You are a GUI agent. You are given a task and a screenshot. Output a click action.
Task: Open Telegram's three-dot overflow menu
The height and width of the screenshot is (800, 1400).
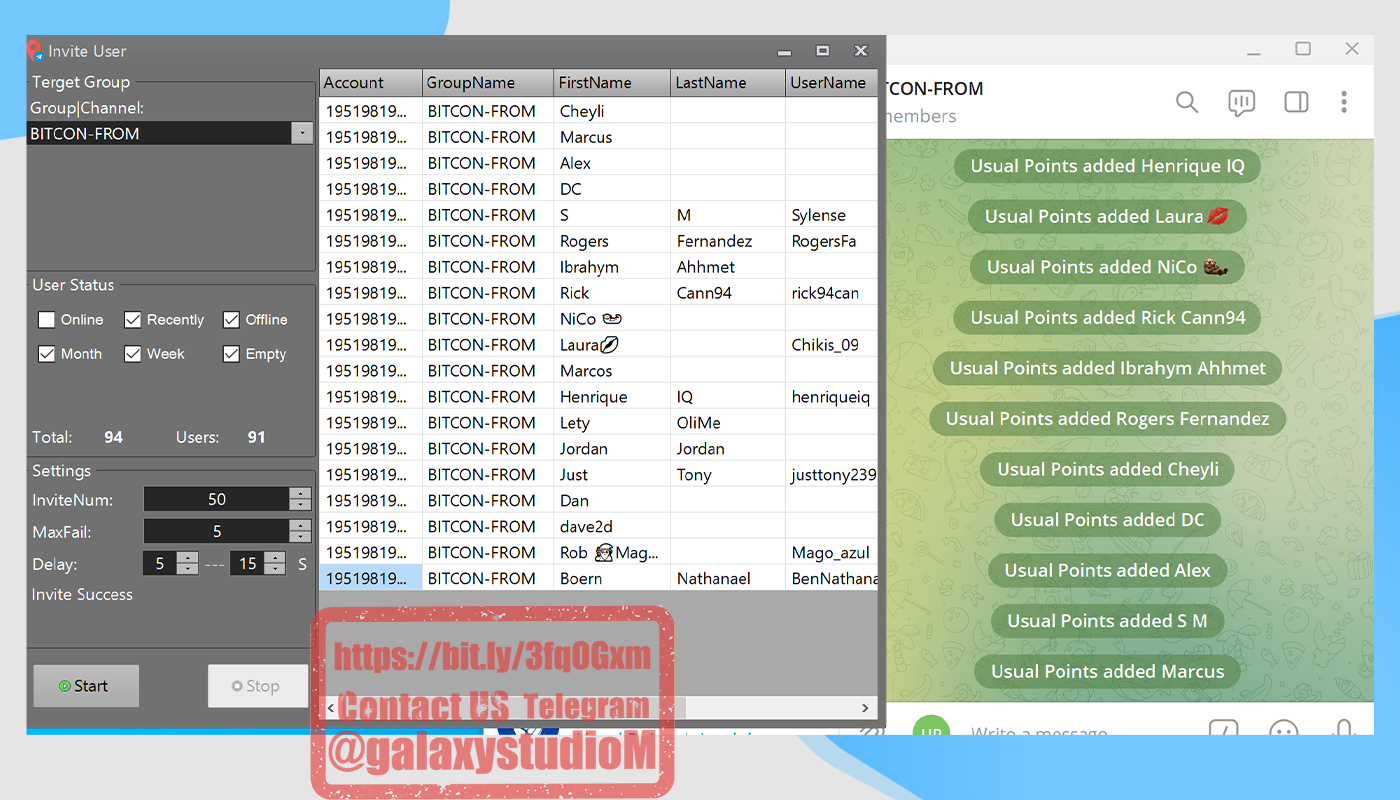(x=1344, y=102)
